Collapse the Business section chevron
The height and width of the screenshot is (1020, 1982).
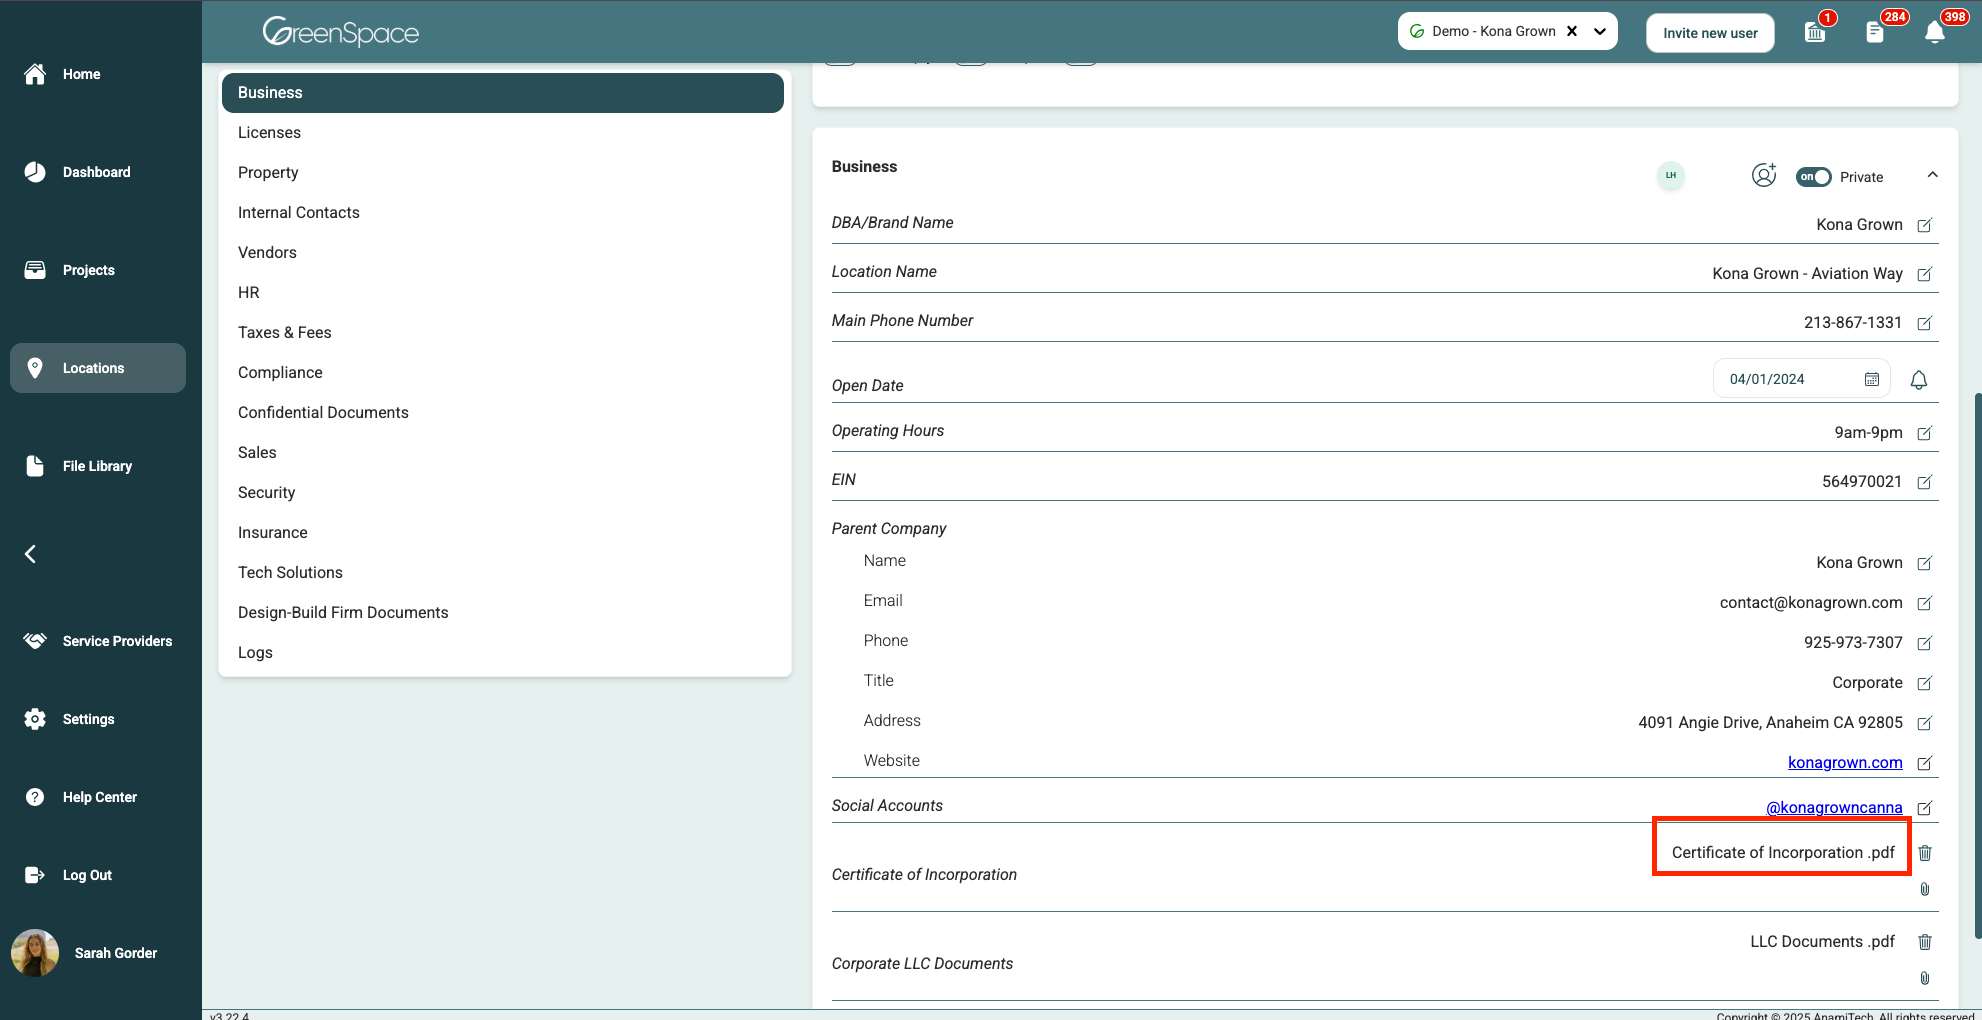tap(1933, 175)
